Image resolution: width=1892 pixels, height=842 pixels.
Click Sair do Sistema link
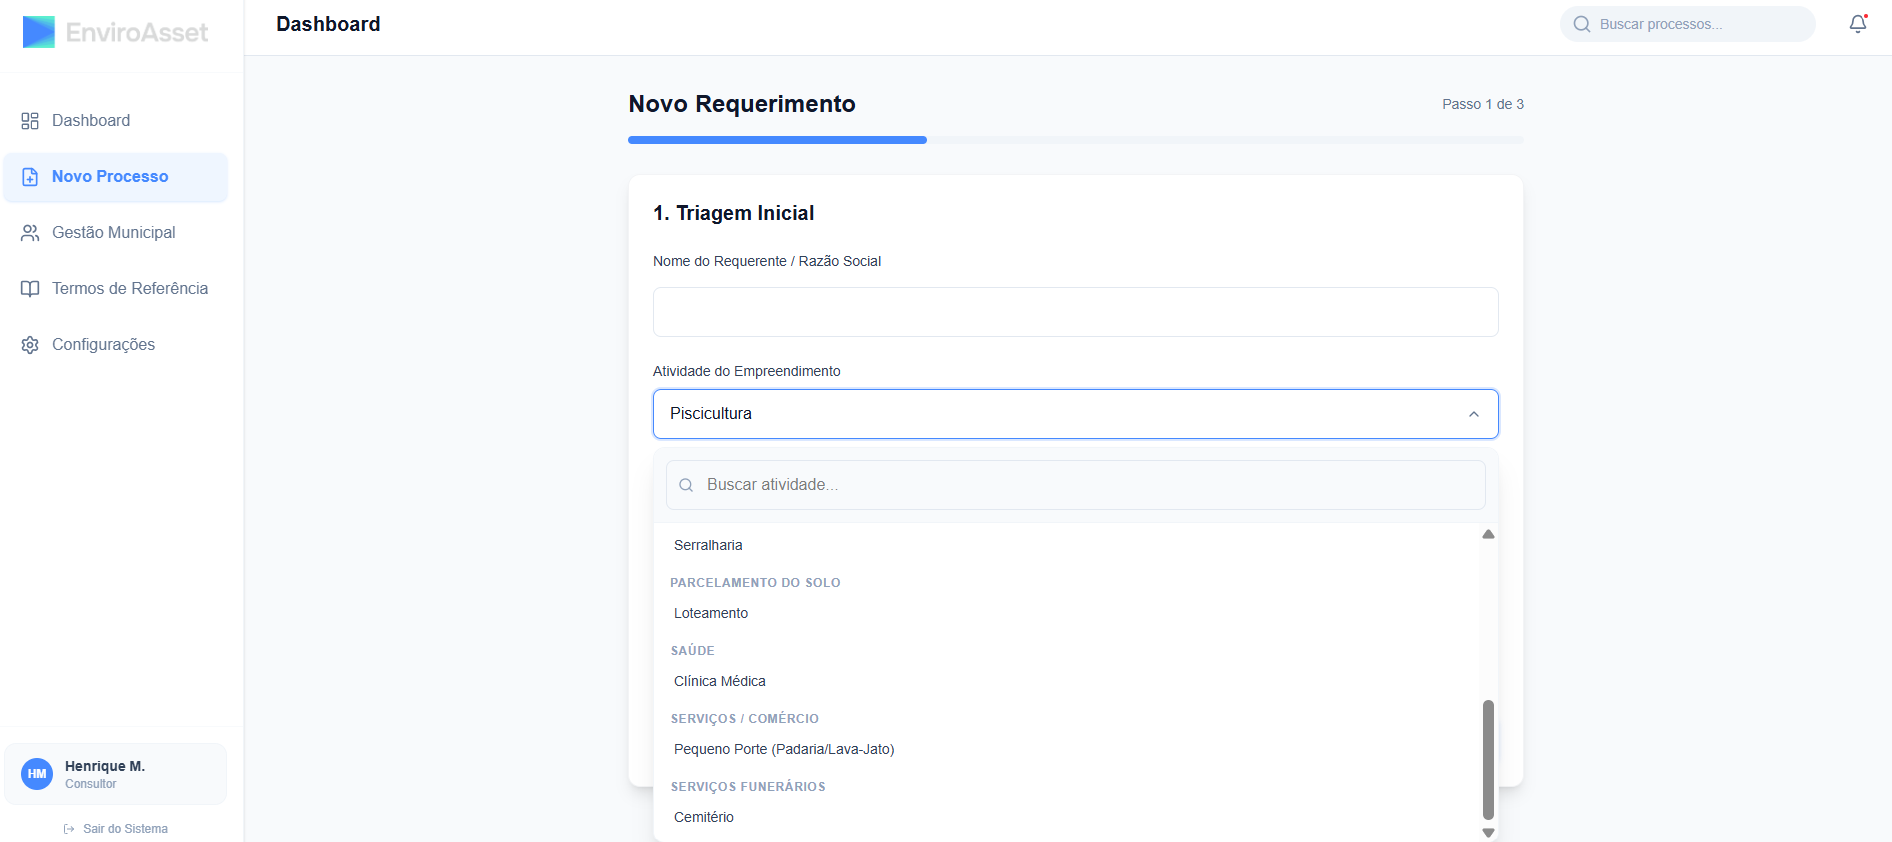click(125, 829)
